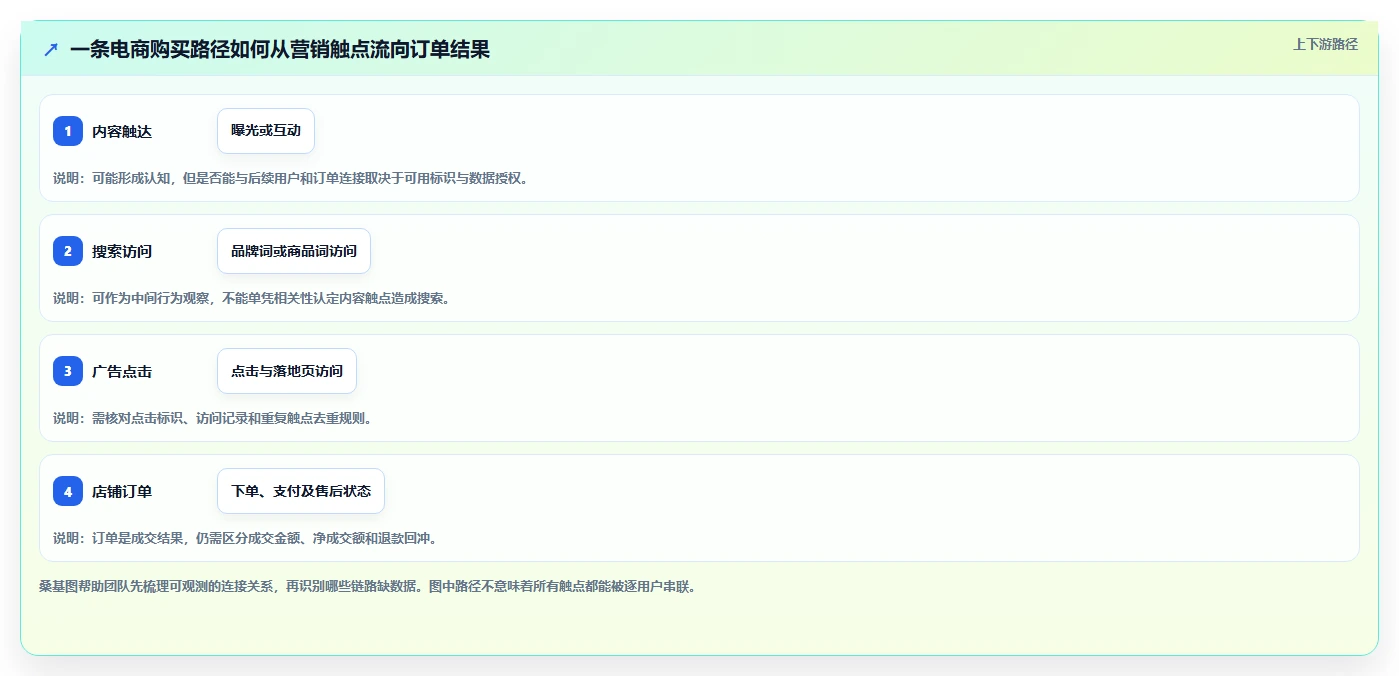The width and height of the screenshot is (1399, 676).
Task: Click the note starting 说明：可能形成认知
Action: [290, 178]
